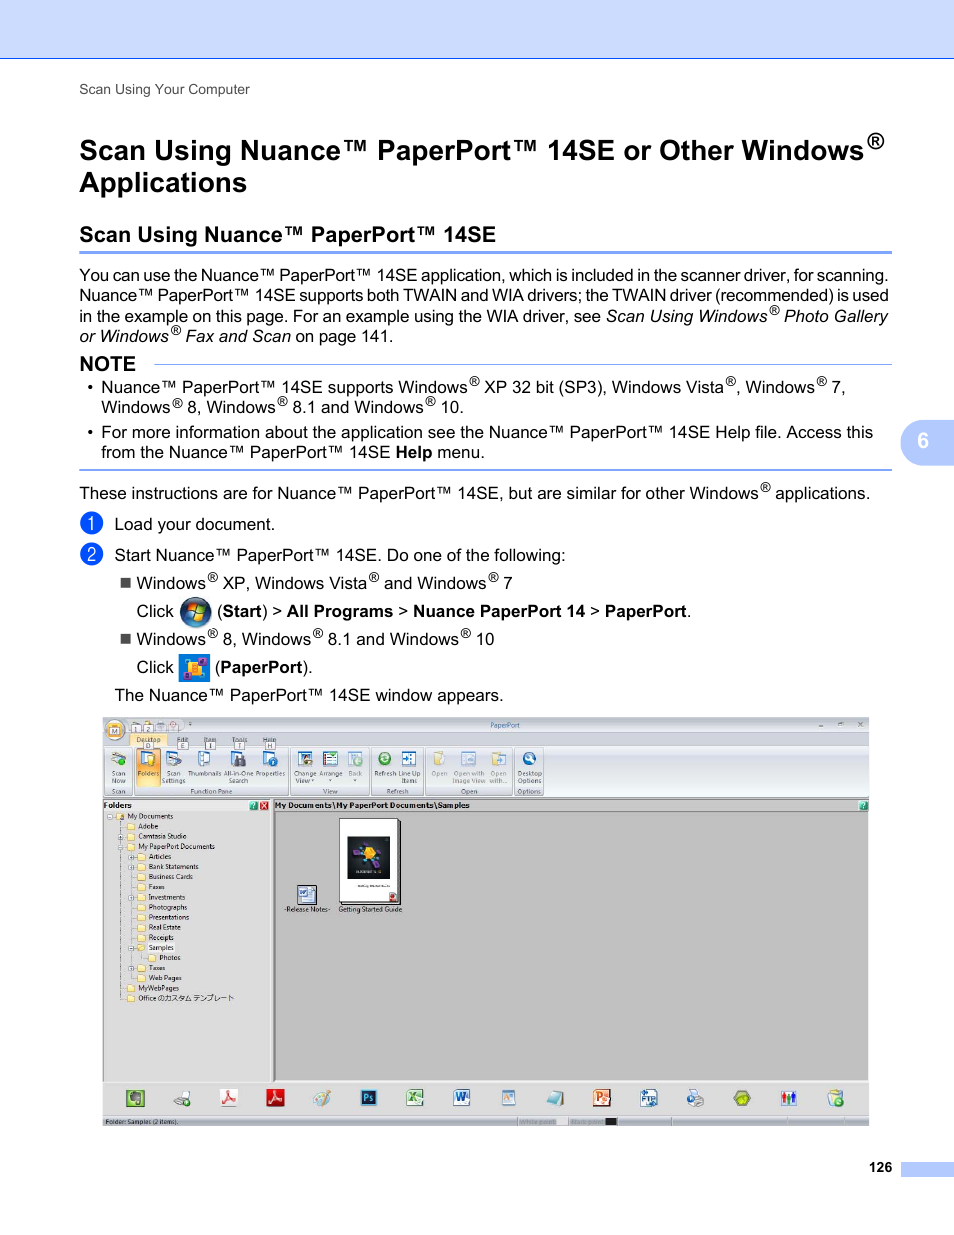Expand the Bank Statements folder
Viewport: 954px width, 1235px height.
131,867
